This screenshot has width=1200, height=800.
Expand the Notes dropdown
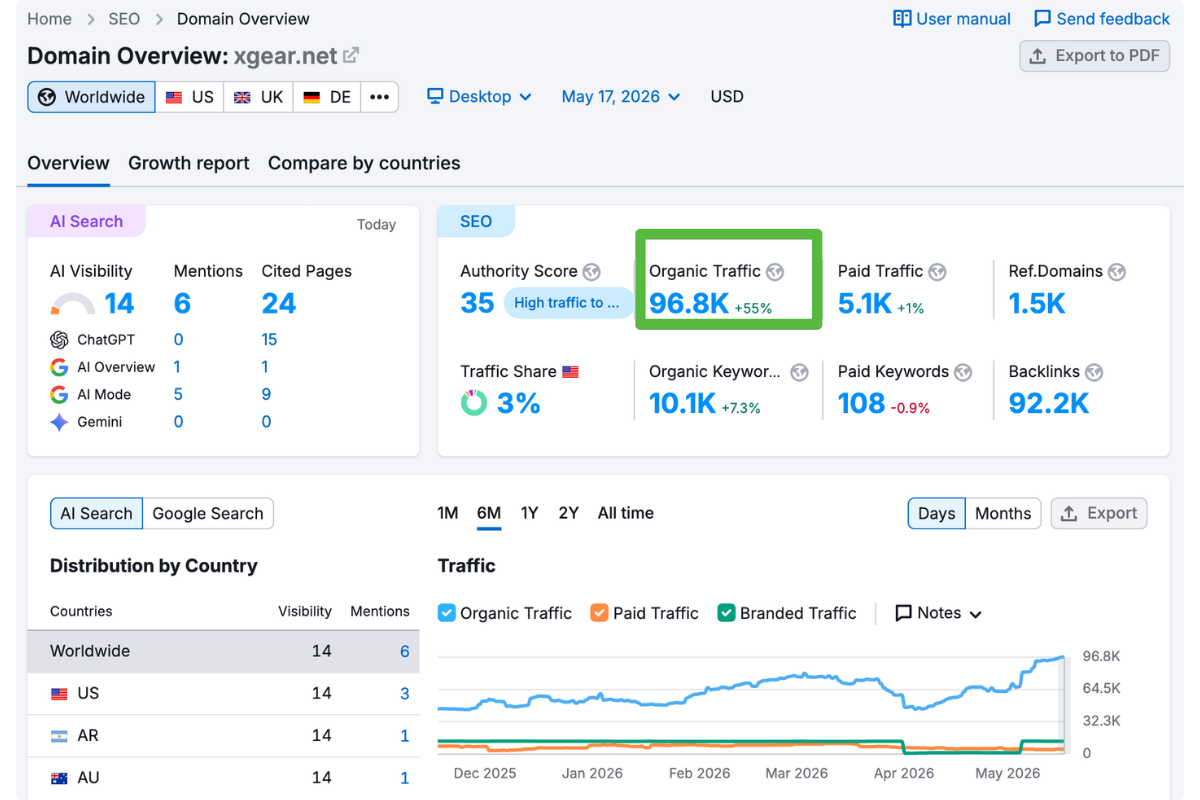coord(938,613)
